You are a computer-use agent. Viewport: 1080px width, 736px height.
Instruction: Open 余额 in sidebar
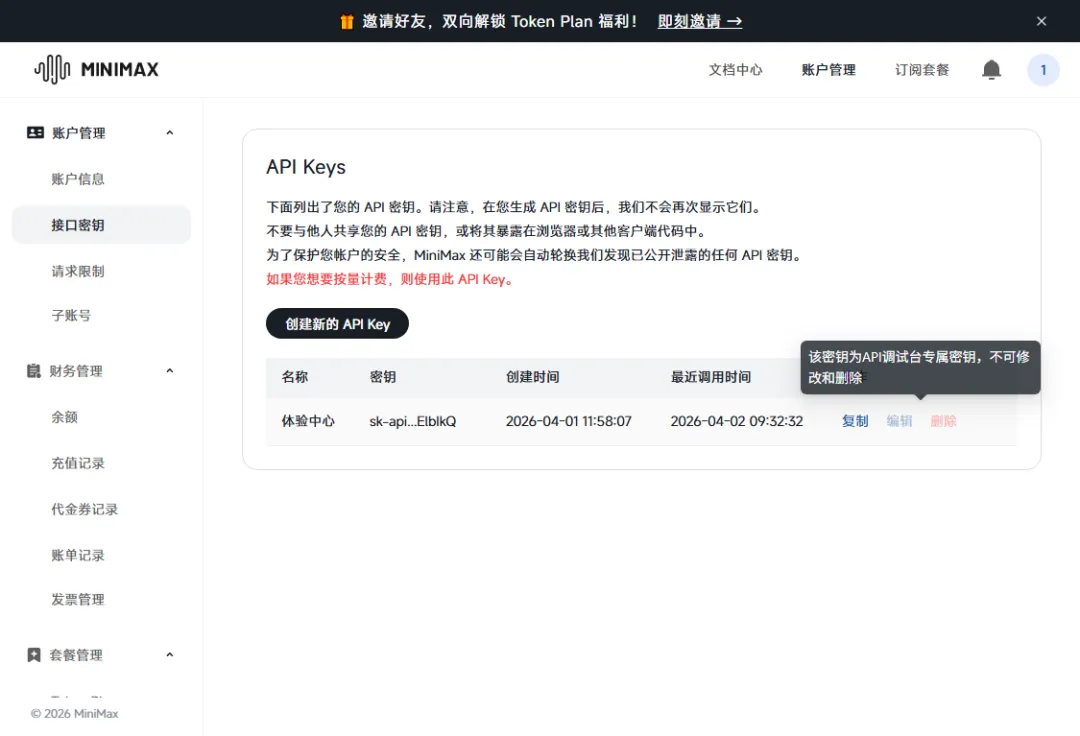click(x=64, y=417)
